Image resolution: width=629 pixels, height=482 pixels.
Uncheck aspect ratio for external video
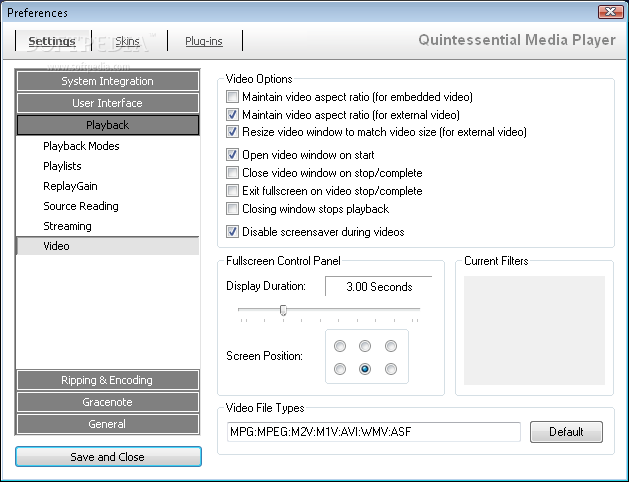(232, 115)
